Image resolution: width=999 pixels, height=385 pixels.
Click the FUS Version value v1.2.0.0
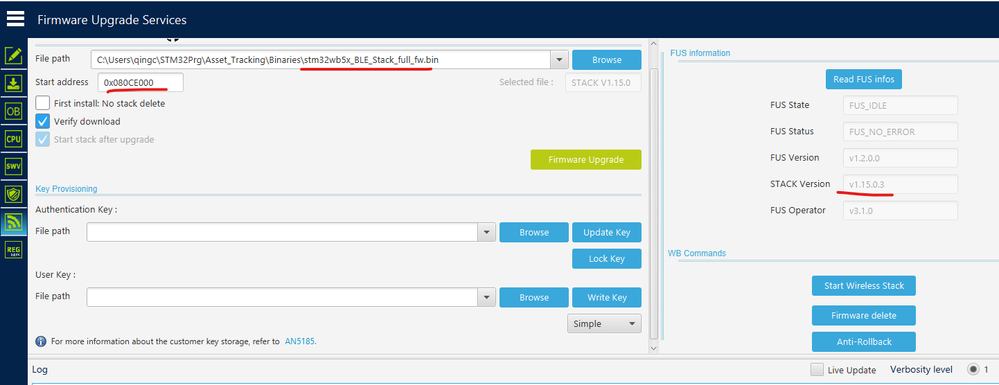tap(900, 157)
